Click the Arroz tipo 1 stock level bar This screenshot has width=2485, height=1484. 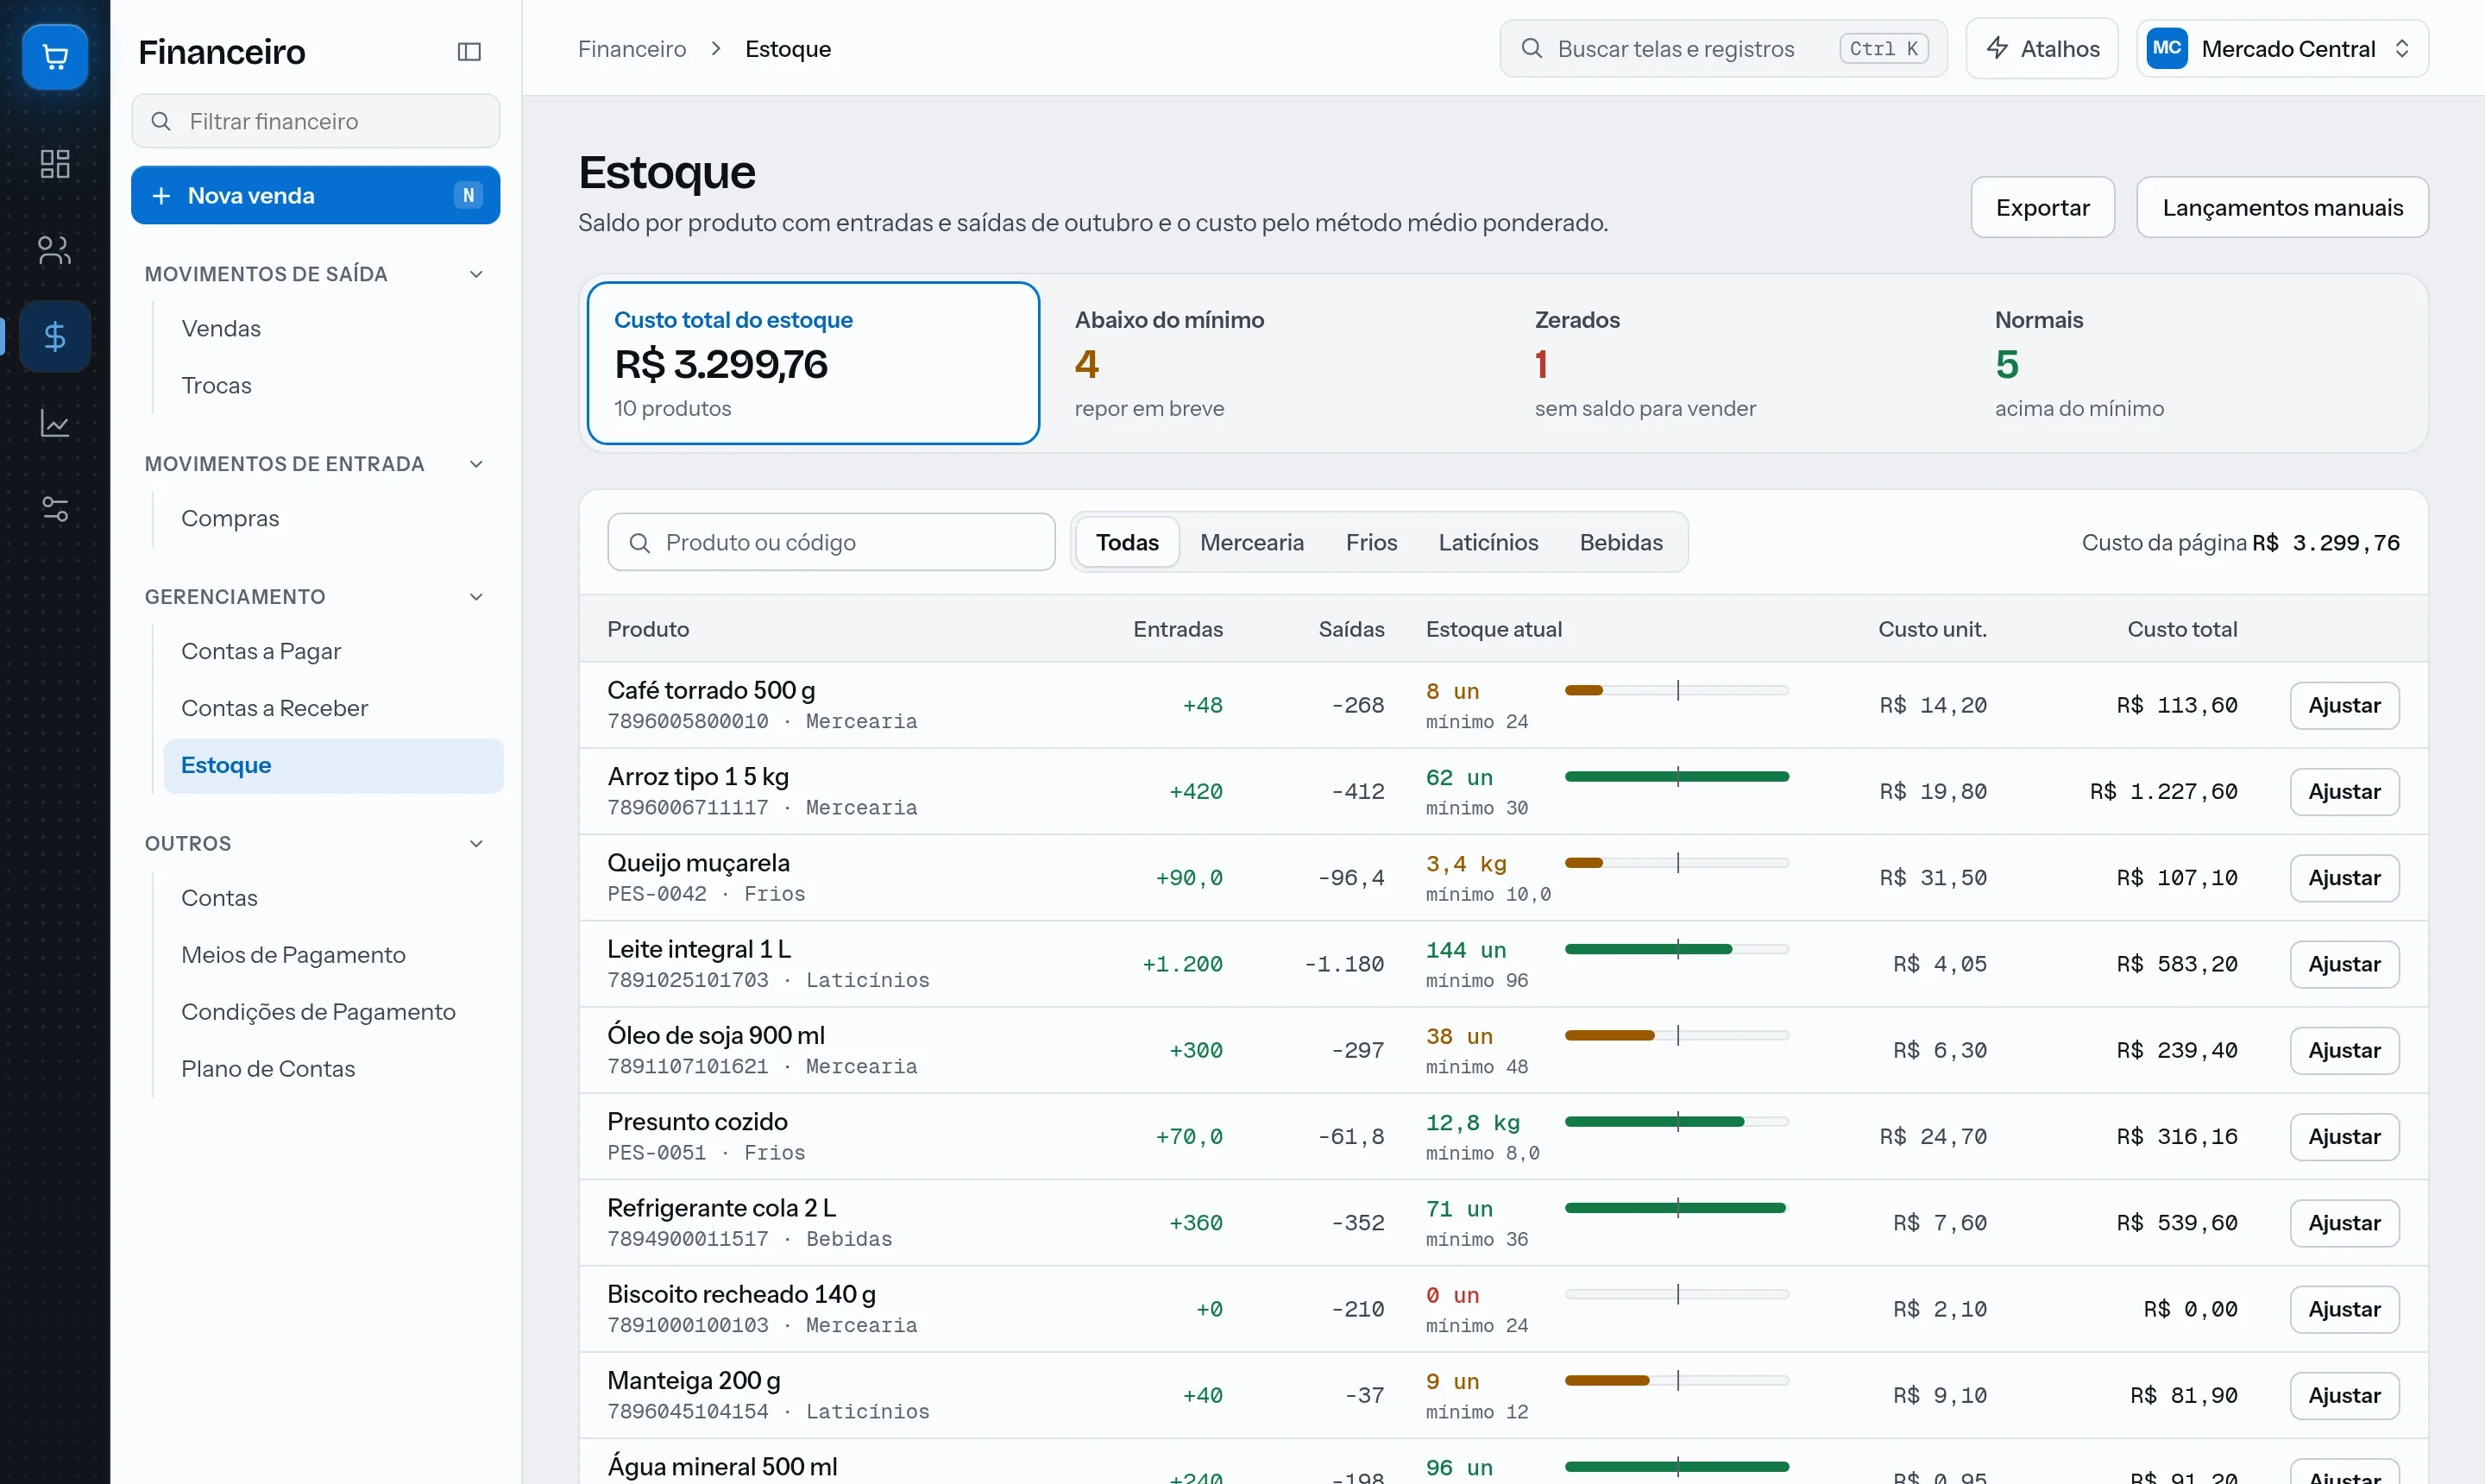pos(1676,777)
